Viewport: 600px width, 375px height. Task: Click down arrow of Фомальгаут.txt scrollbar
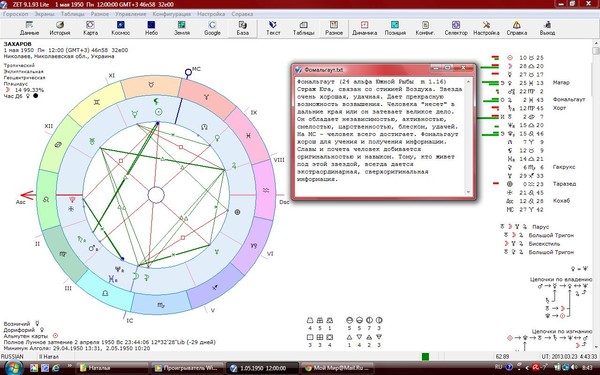(468, 192)
